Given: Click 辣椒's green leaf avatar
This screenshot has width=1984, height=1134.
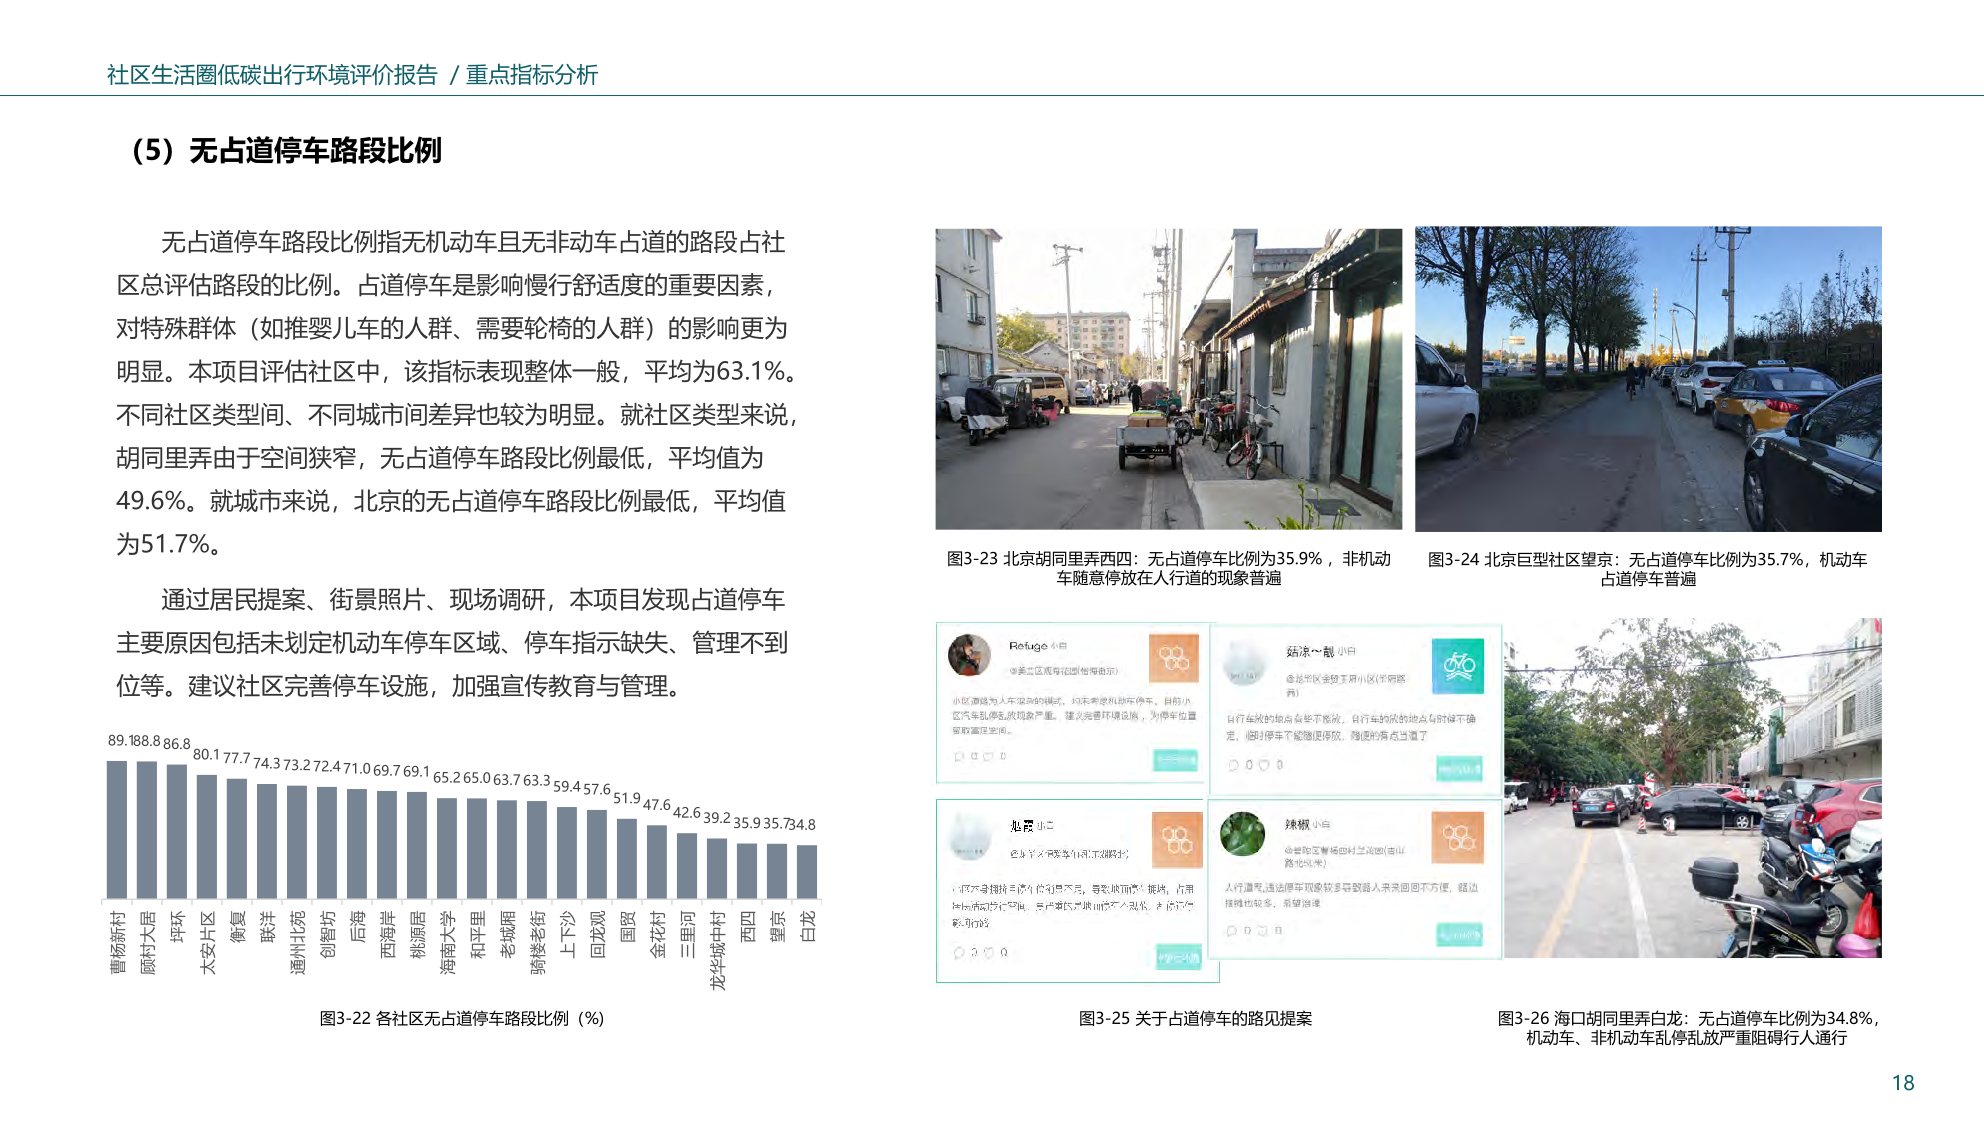Looking at the screenshot, I should [x=1243, y=834].
